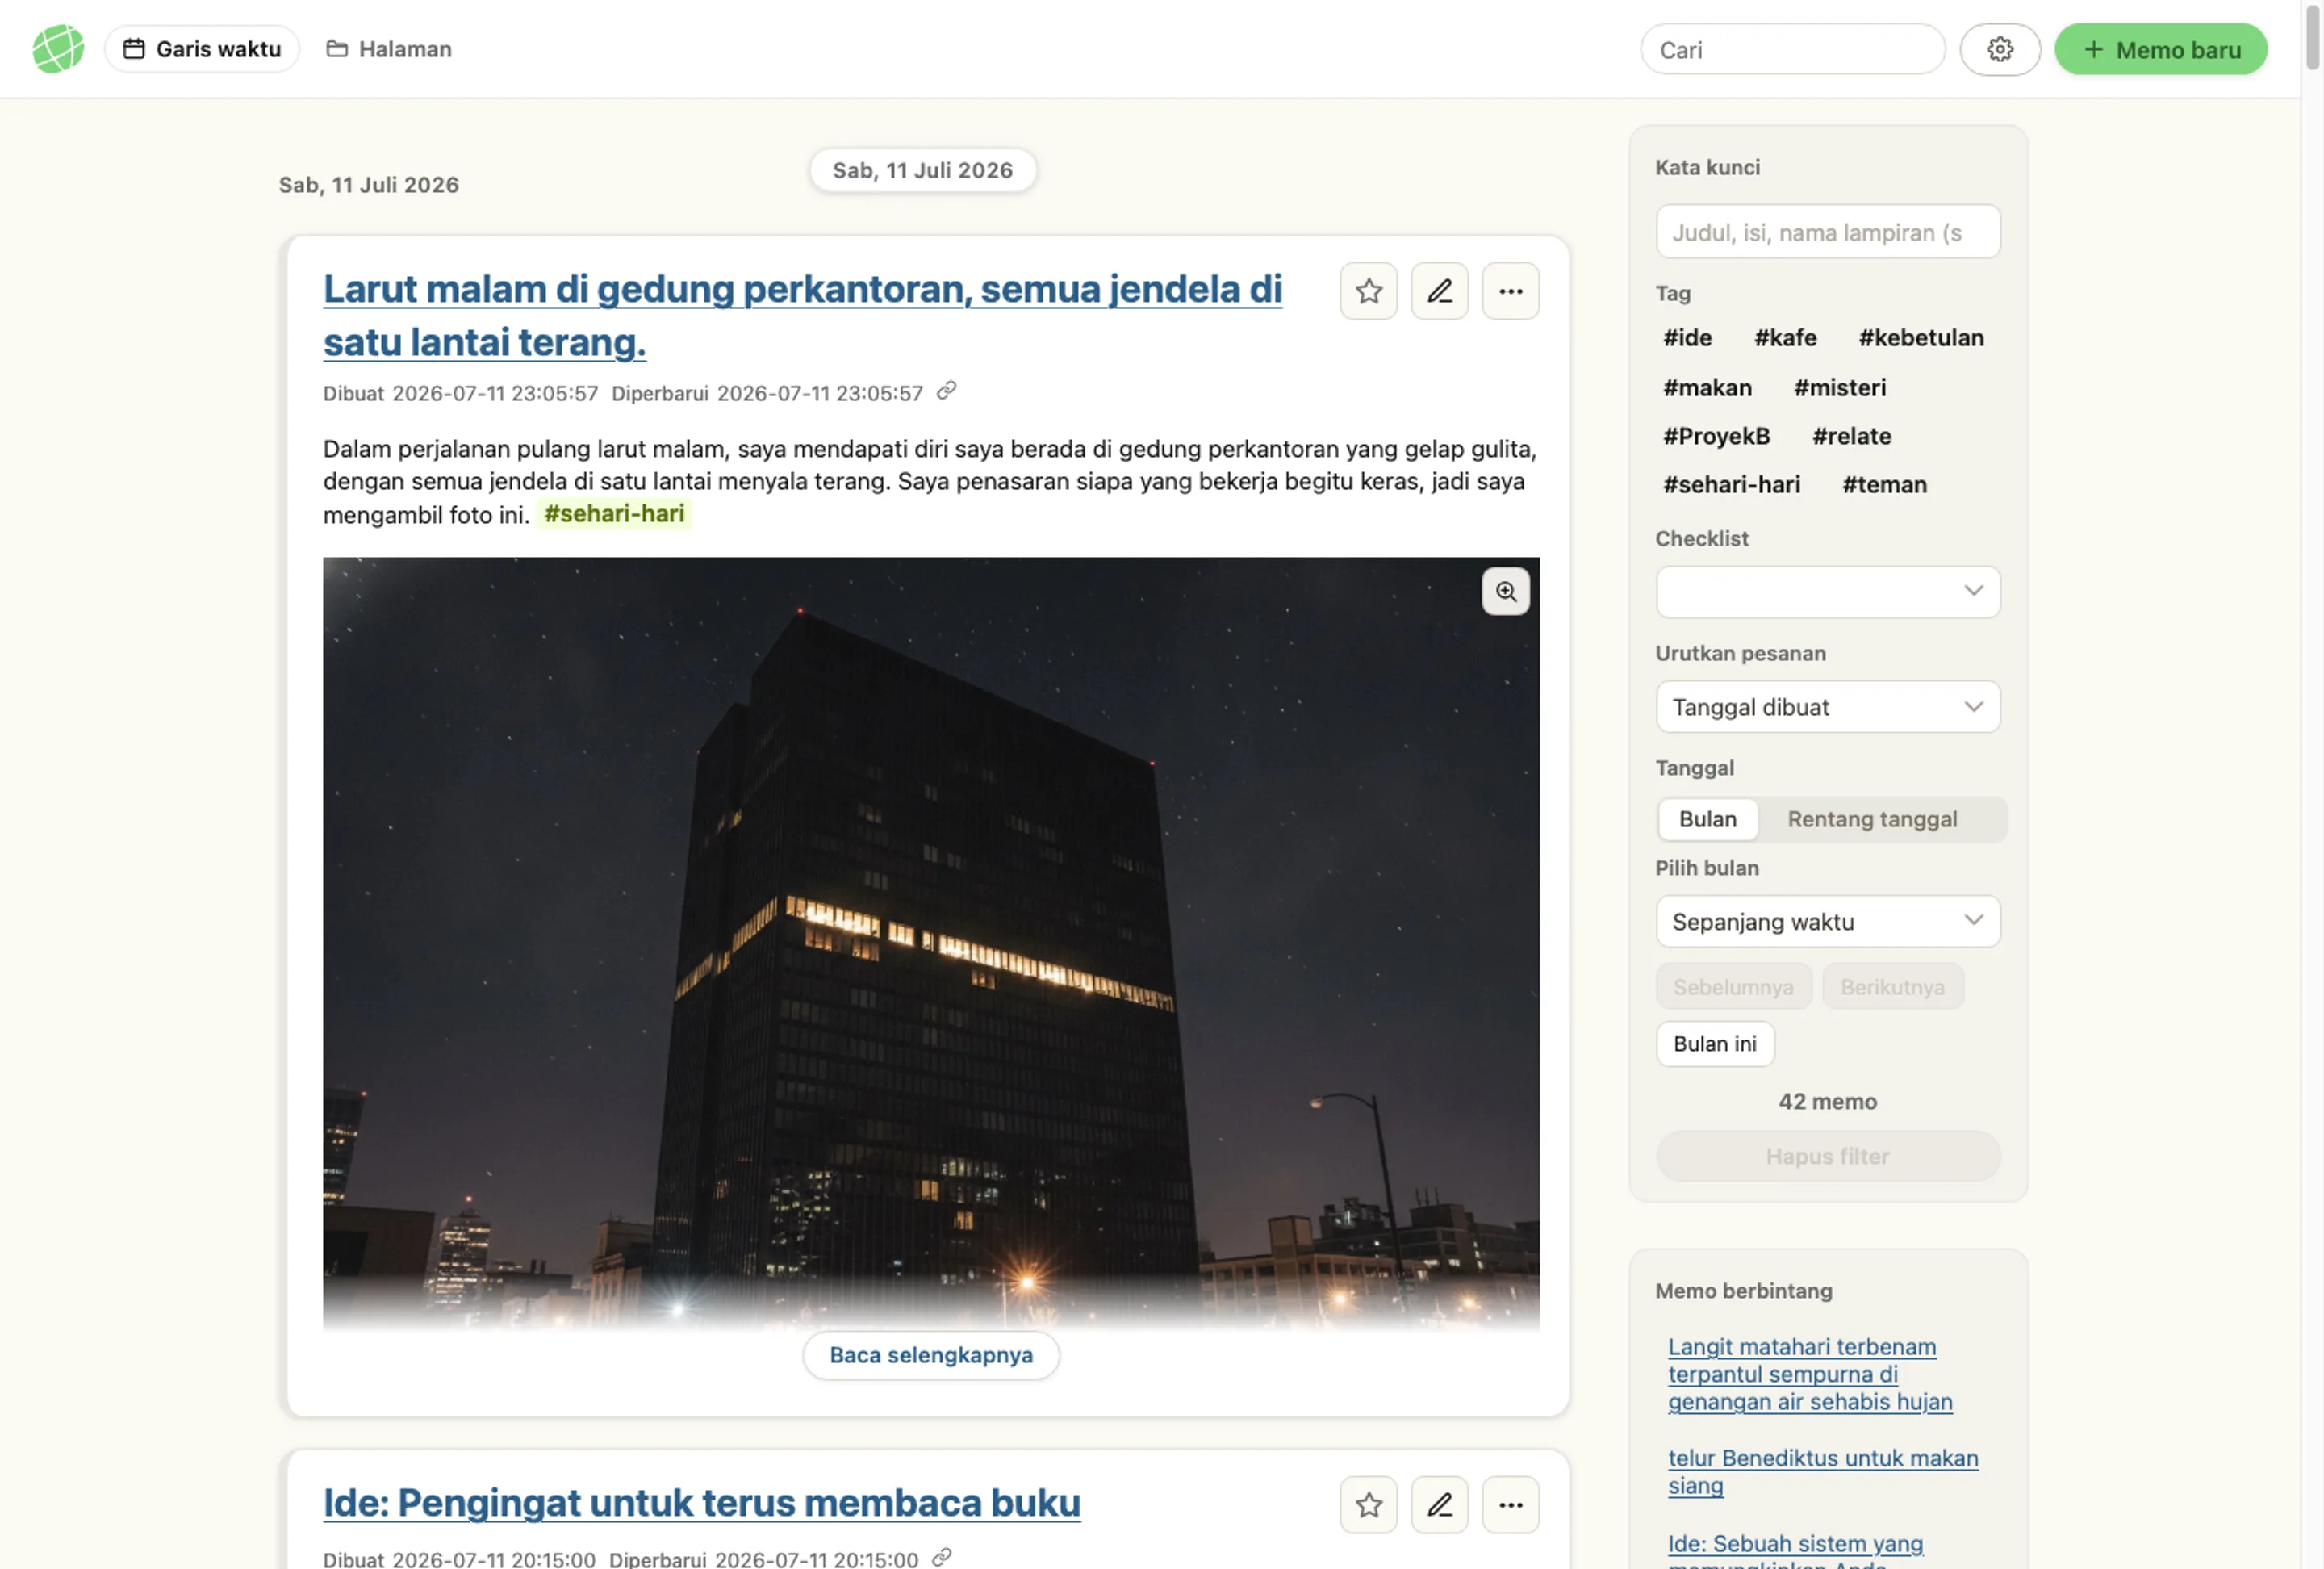
Task: Open memo title 'Ide: Pengingat untuk terus membaca buku'
Action: (x=701, y=1503)
